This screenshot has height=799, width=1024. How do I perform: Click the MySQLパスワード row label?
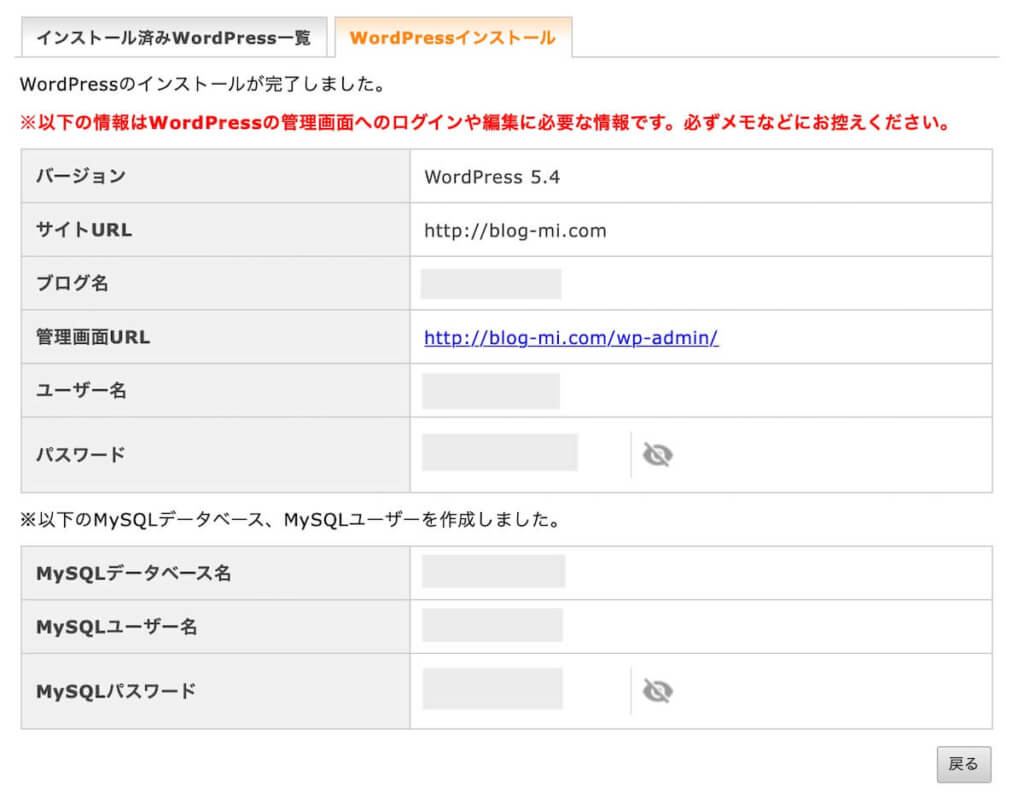click(116, 691)
